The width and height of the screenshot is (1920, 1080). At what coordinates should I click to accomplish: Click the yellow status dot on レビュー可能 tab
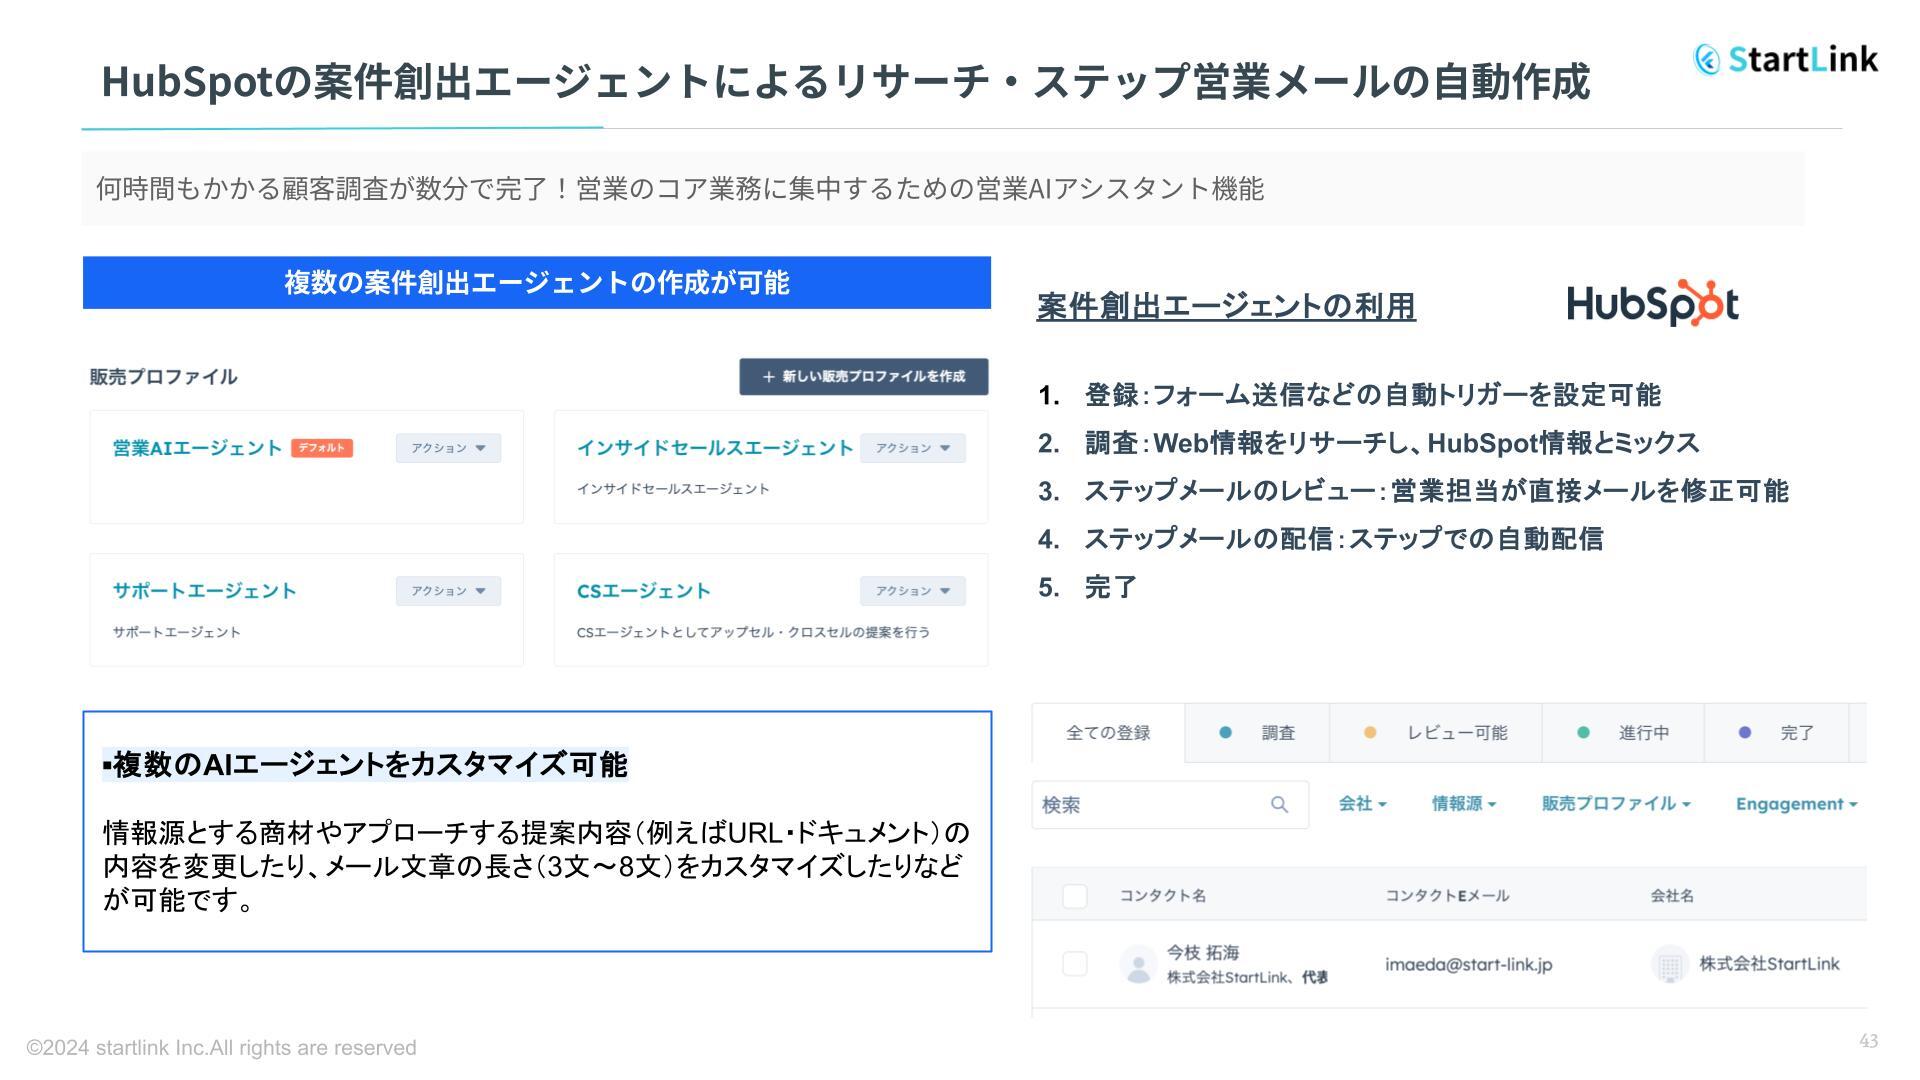[x=1370, y=732]
